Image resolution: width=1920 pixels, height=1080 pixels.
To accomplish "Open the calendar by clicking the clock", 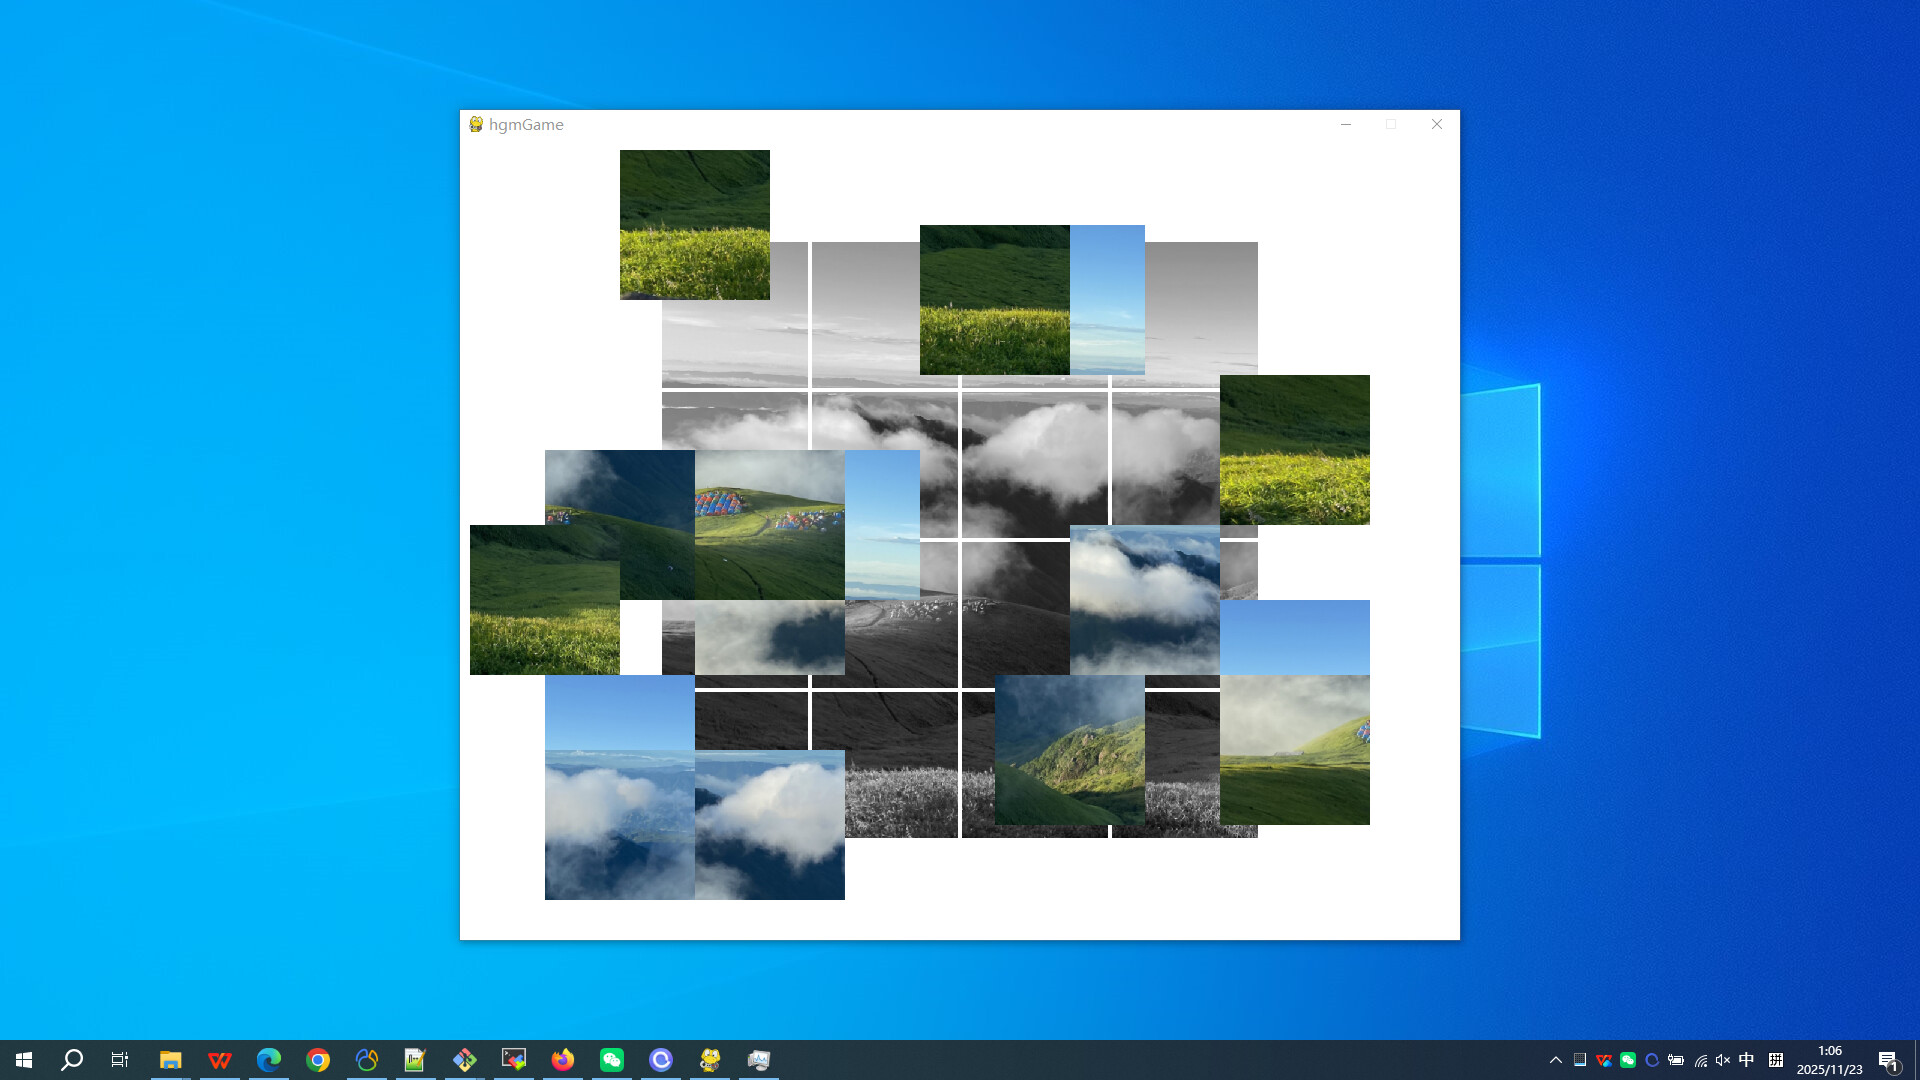I will [x=1830, y=1059].
